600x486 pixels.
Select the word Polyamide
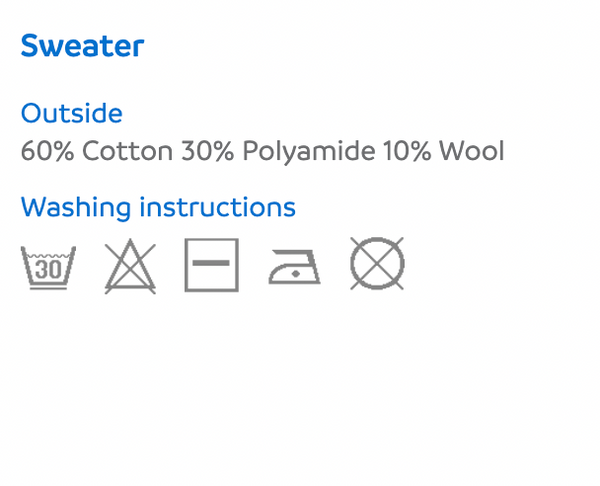pyautogui.click(x=309, y=152)
